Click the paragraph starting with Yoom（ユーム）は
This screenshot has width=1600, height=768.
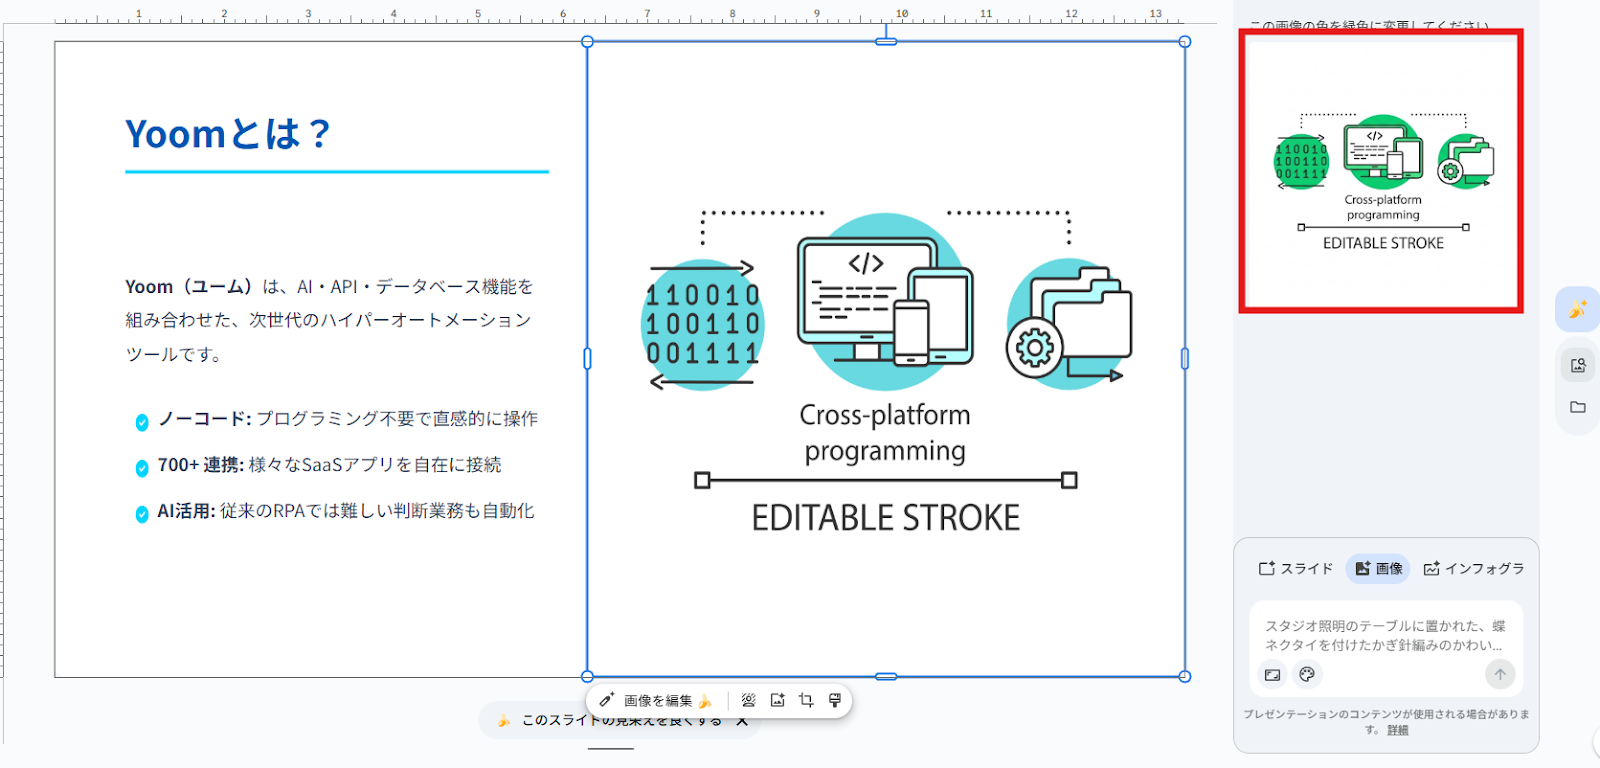(329, 320)
